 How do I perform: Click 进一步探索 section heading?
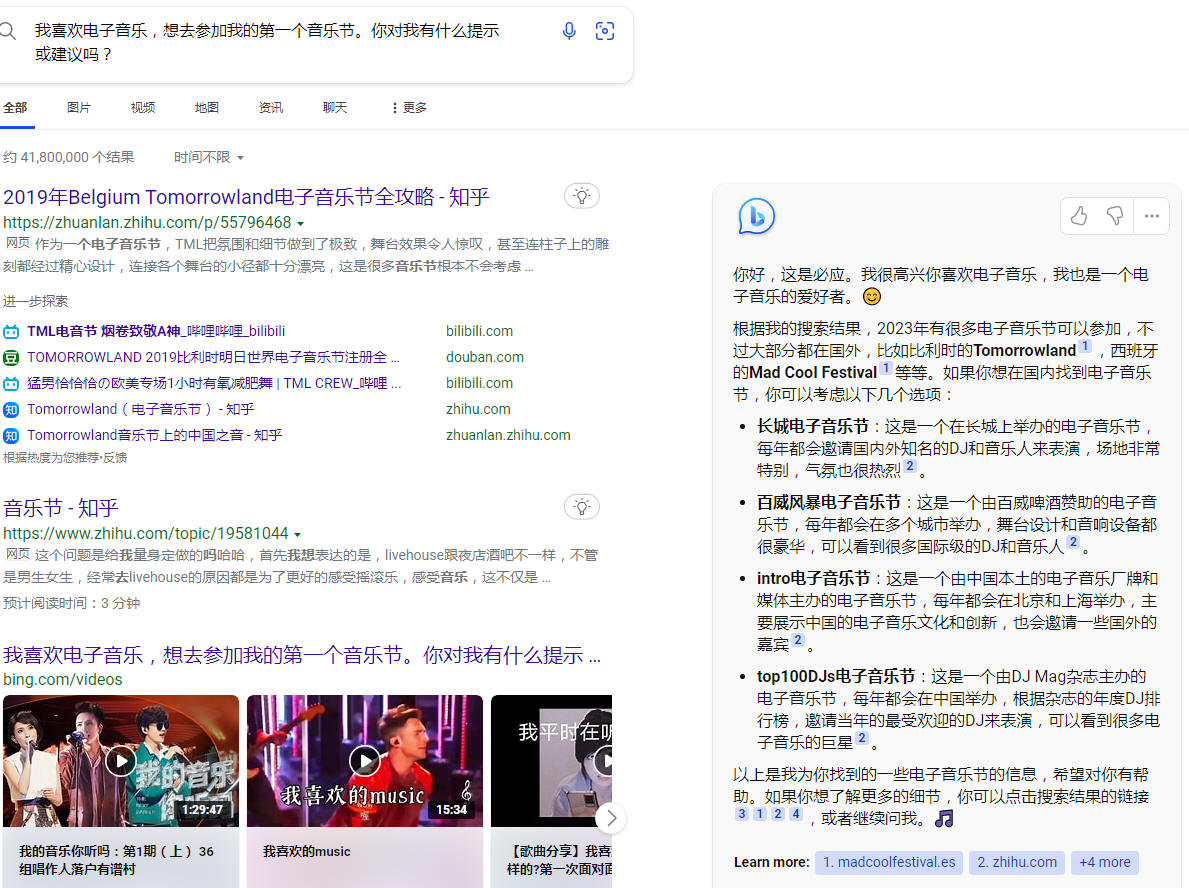[35, 302]
